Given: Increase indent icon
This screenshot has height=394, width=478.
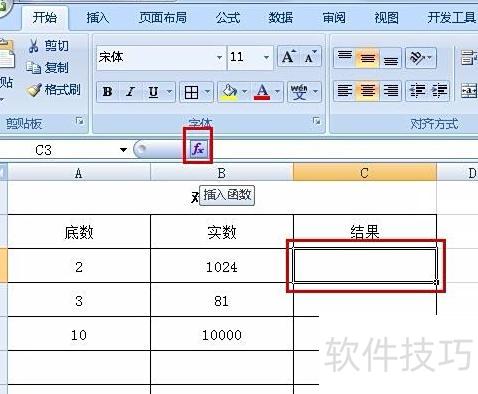Looking at the screenshot, I should tap(439, 91).
